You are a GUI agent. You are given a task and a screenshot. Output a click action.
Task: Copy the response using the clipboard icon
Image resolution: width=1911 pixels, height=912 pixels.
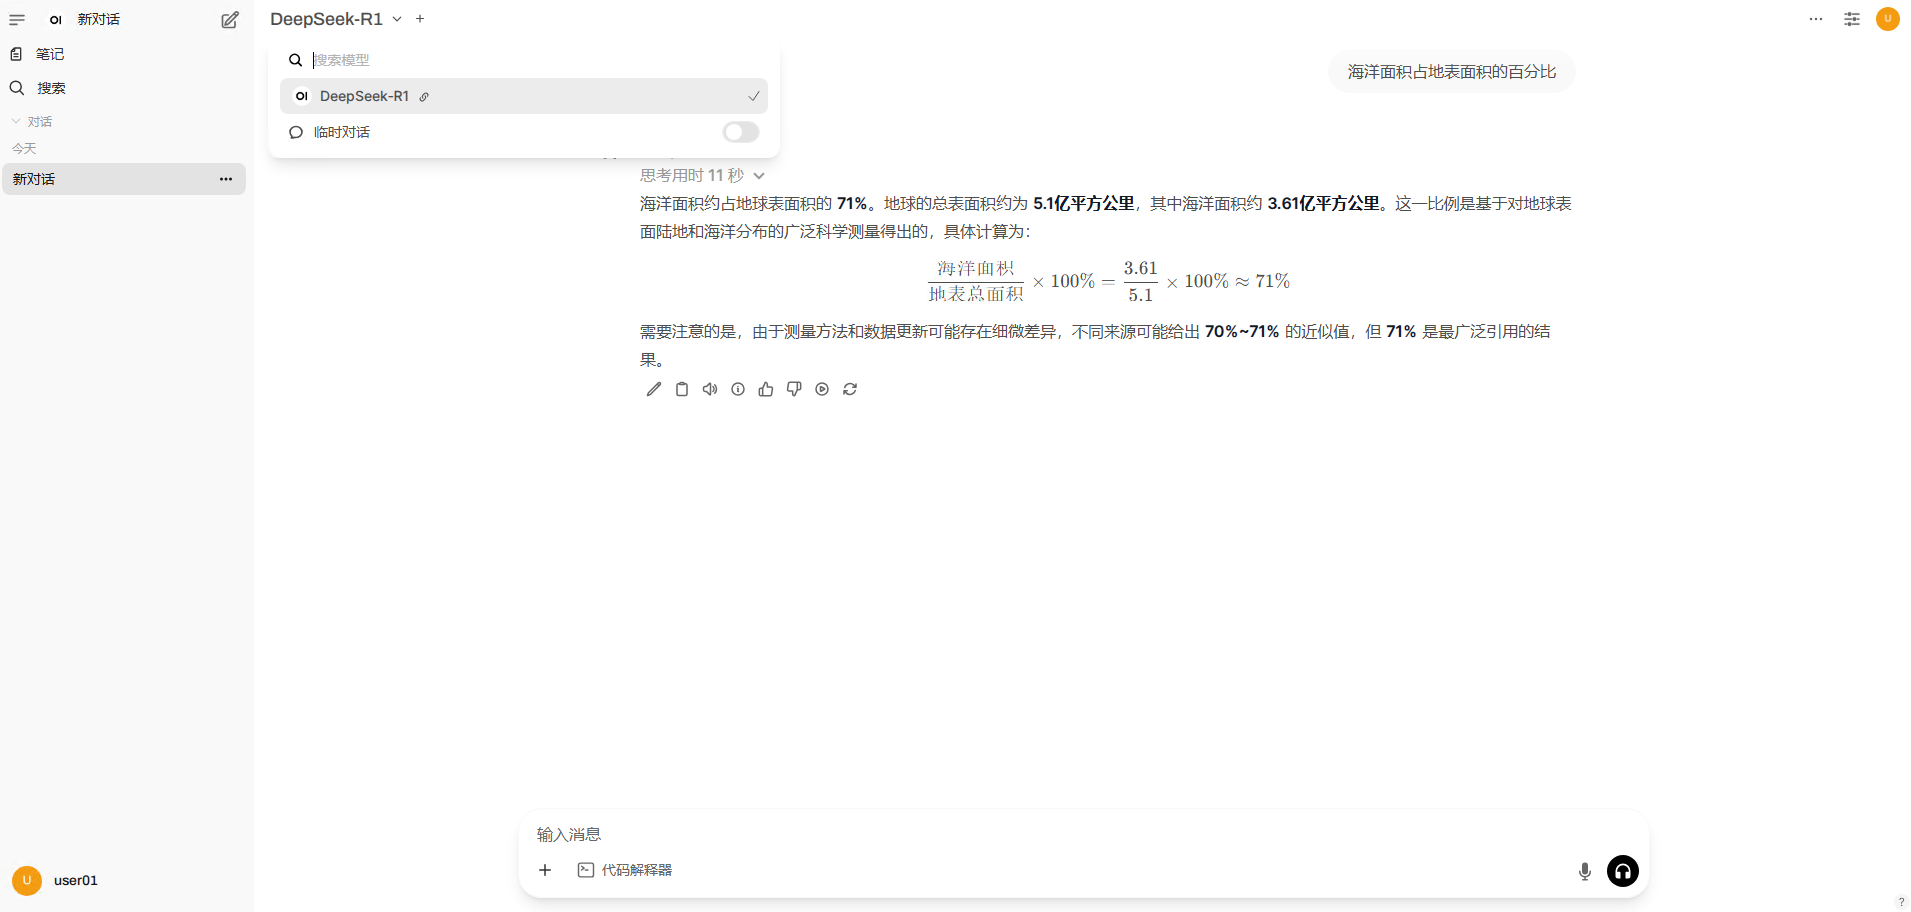[x=681, y=389]
